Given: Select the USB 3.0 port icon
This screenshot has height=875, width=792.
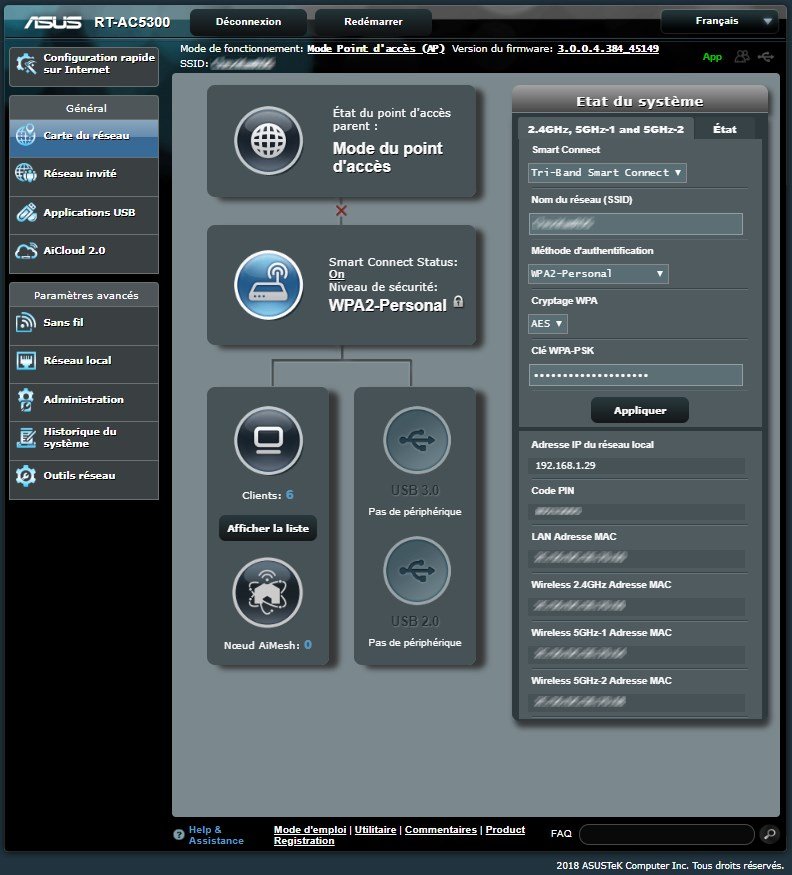Looking at the screenshot, I should point(417,440).
